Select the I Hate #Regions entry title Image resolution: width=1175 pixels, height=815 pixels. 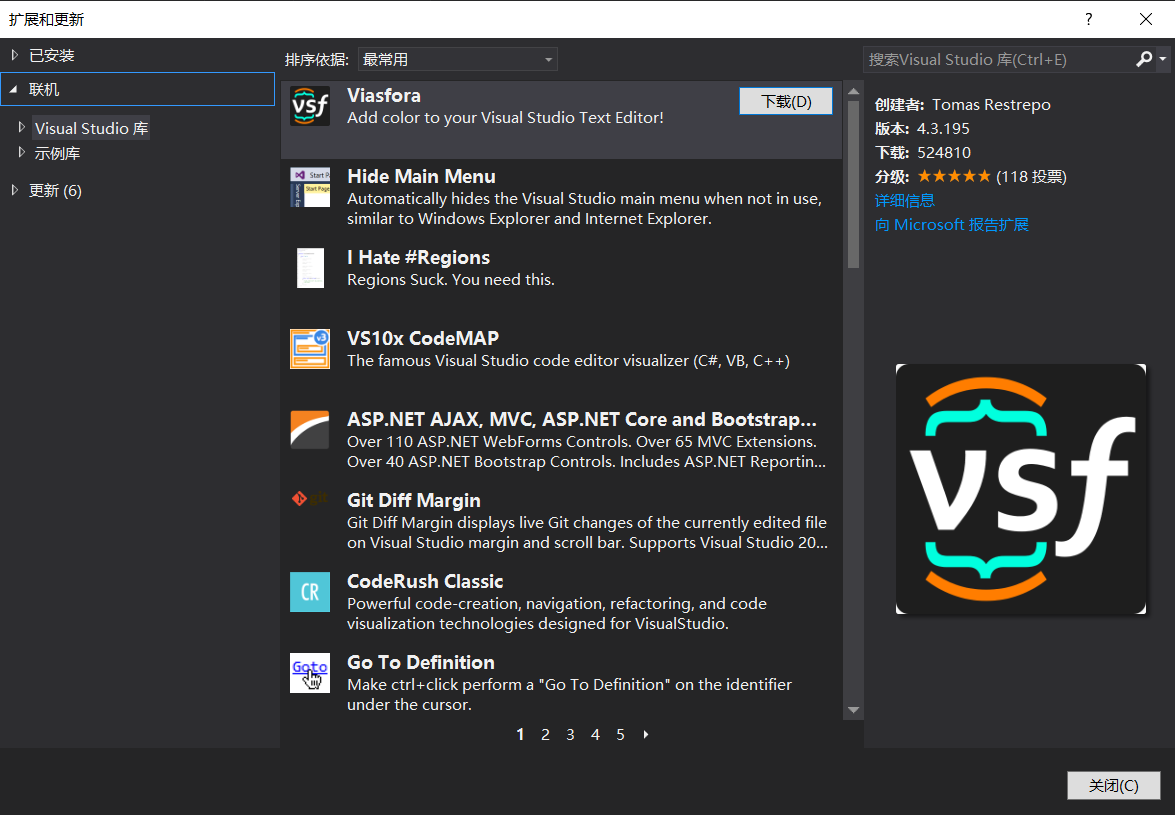[418, 258]
